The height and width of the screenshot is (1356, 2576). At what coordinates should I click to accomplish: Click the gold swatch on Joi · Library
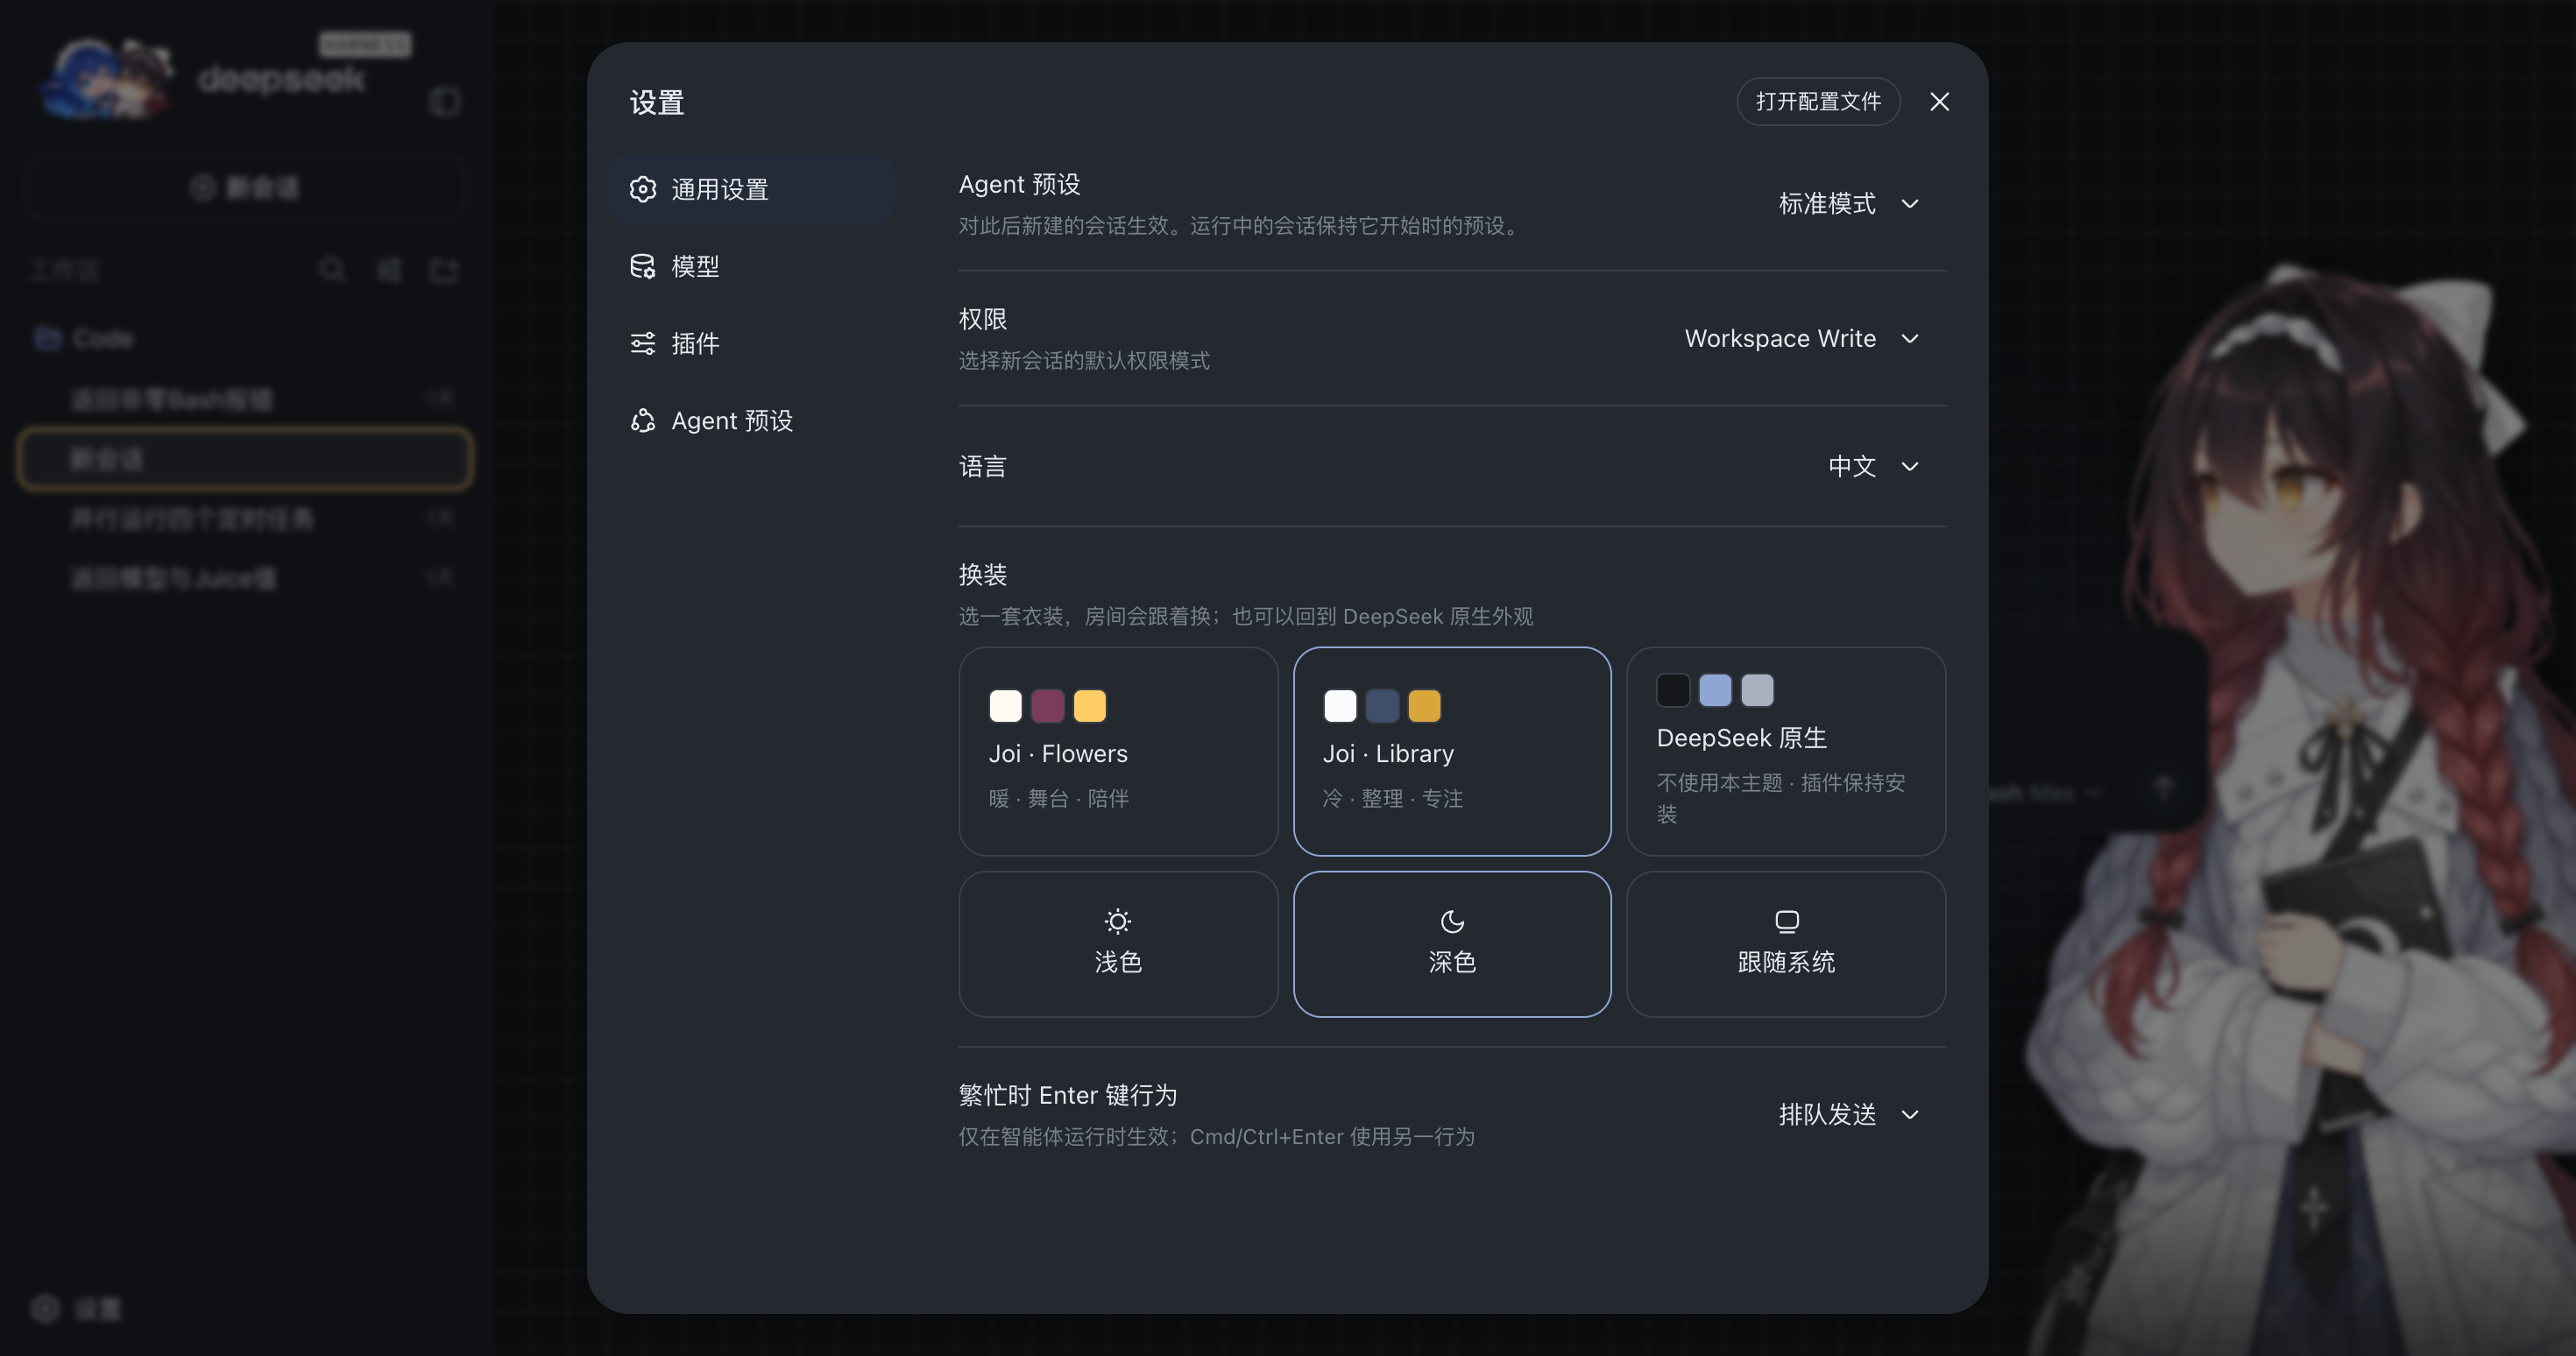coord(1424,706)
